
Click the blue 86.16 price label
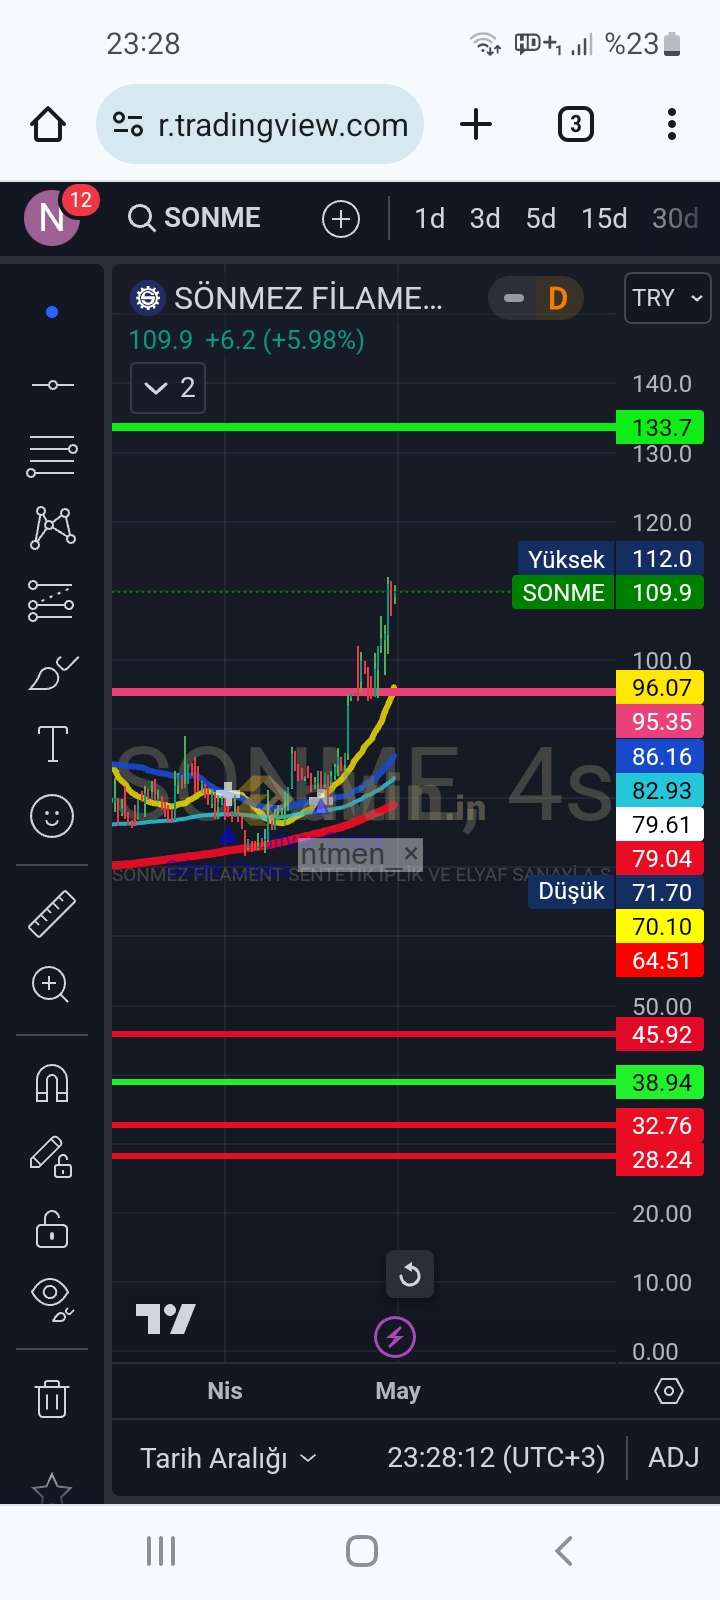(661, 756)
